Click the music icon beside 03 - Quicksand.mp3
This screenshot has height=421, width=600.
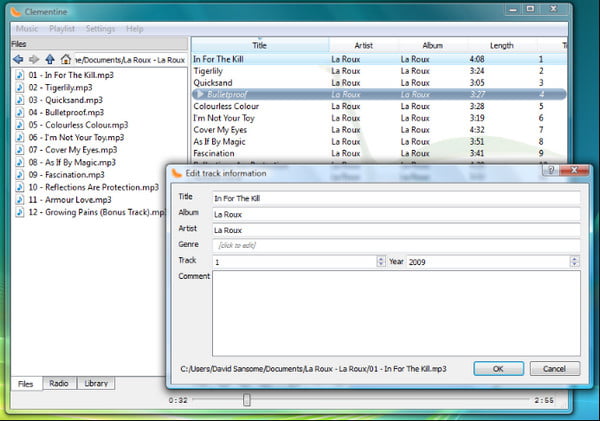[20, 100]
